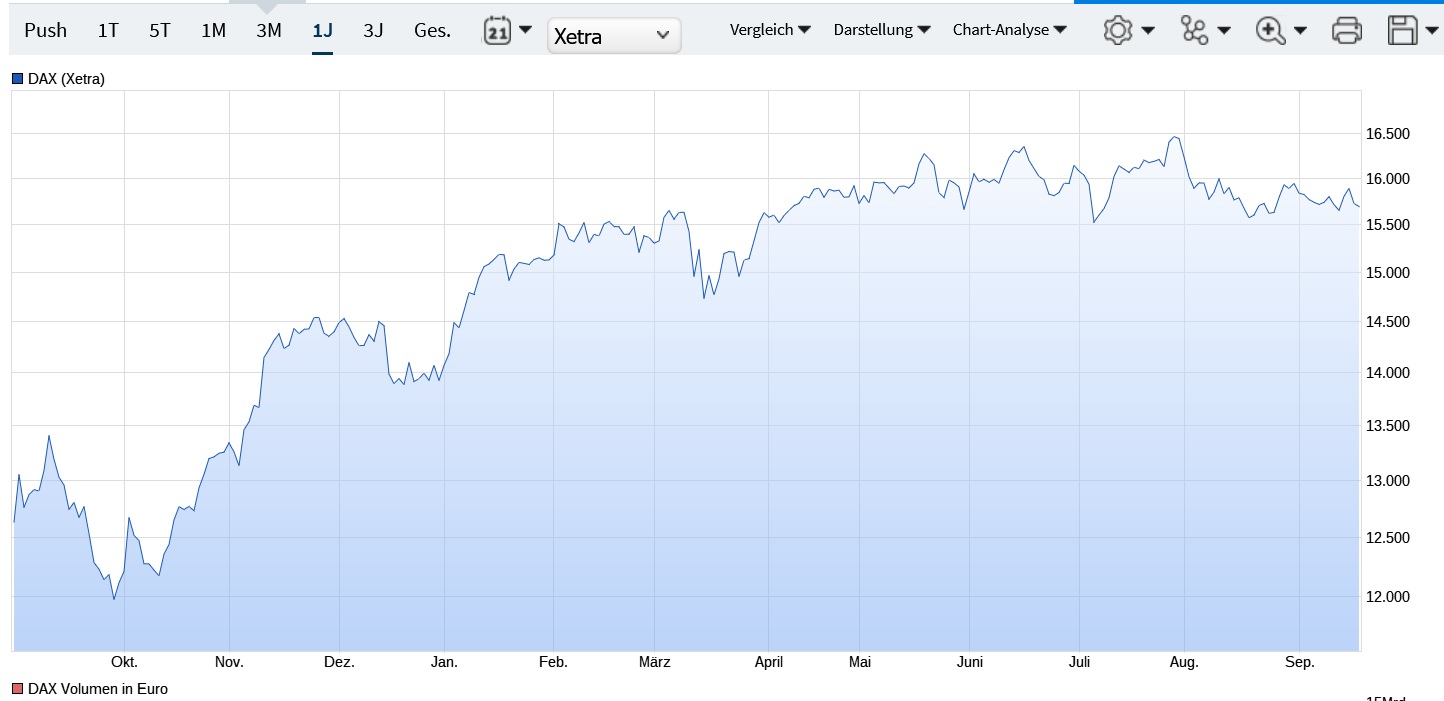Click the Okt. x-axis label
Viewport: 1444px width, 701px height.
pyautogui.click(x=124, y=662)
